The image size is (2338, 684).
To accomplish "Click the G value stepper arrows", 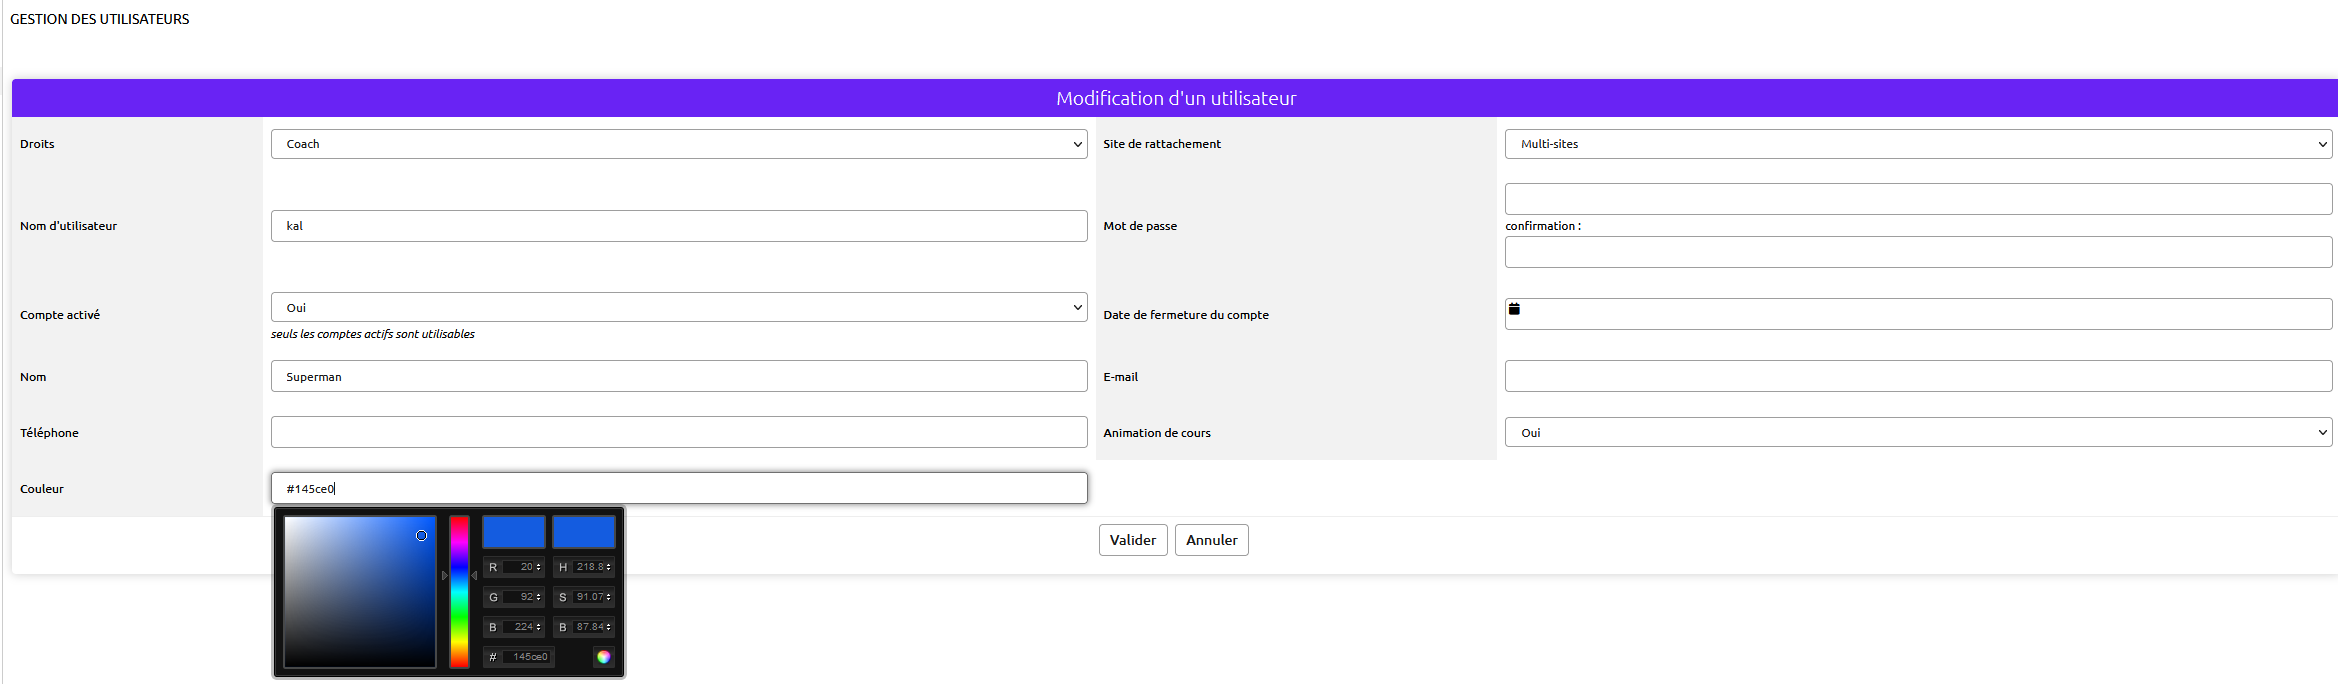I will 539,597.
